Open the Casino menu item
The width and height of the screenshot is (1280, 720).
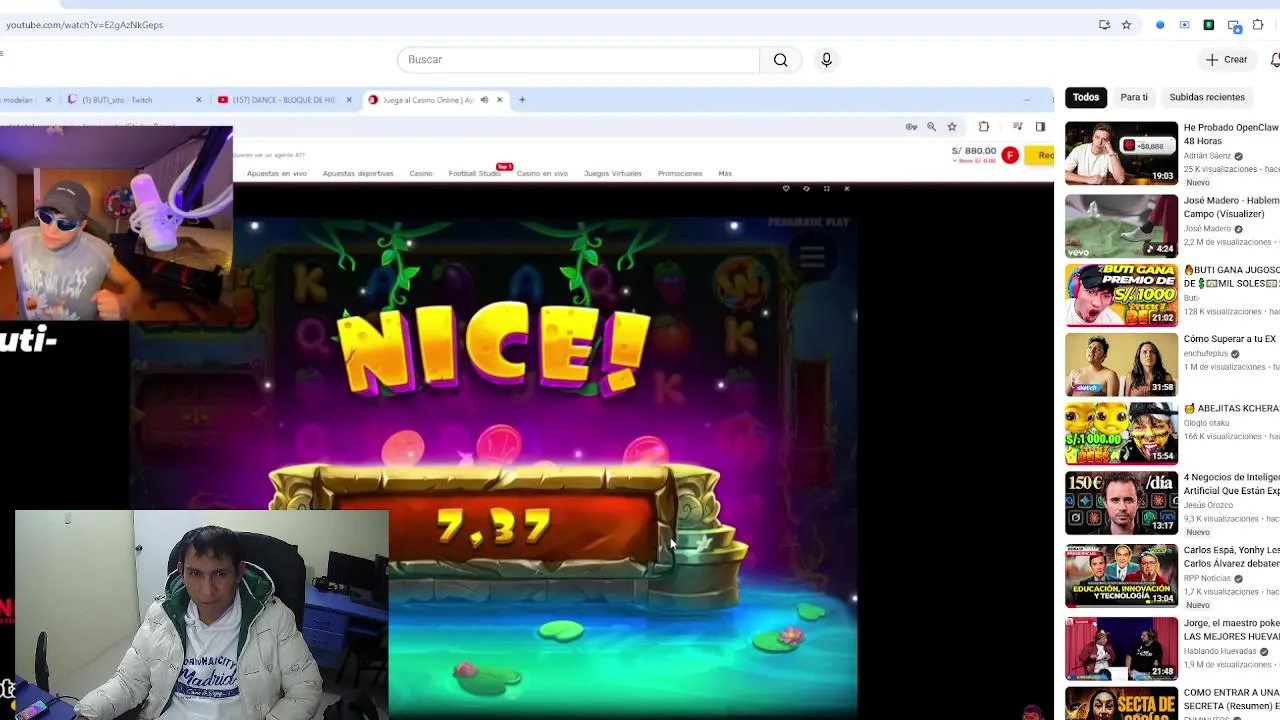pyautogui.click(x=421, y=174)
